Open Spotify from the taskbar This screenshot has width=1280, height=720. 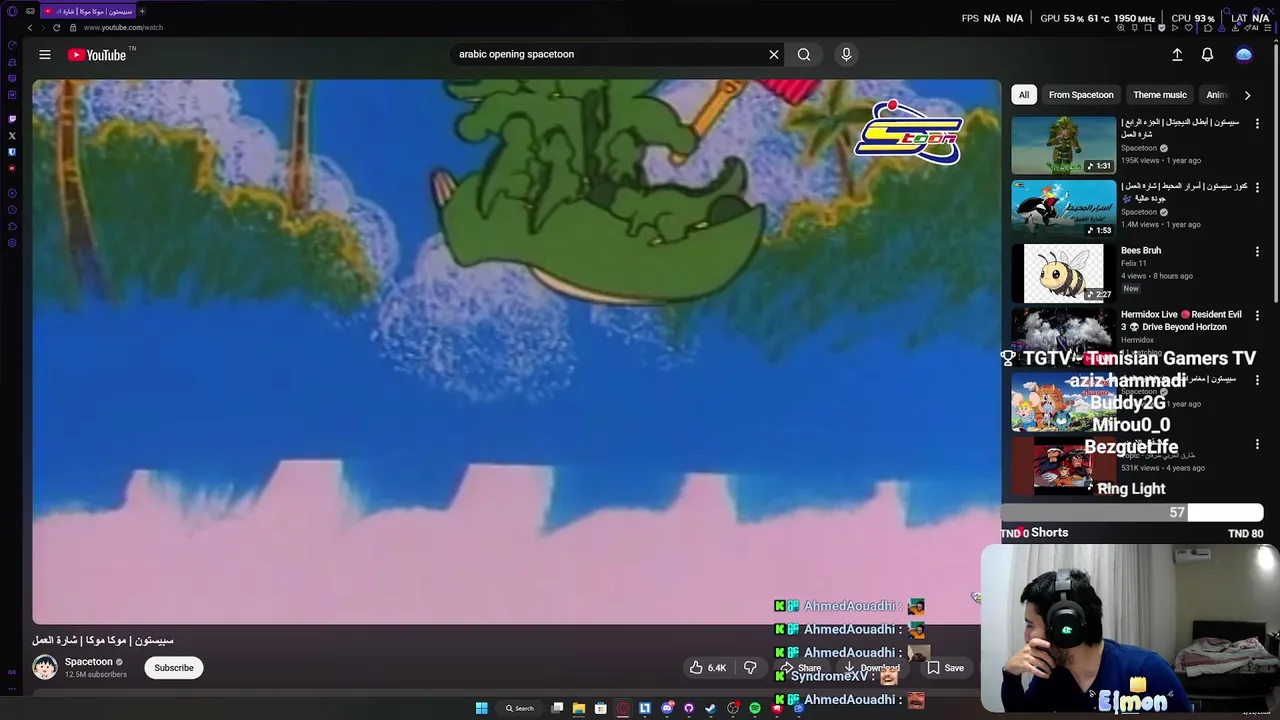point(755,708)
